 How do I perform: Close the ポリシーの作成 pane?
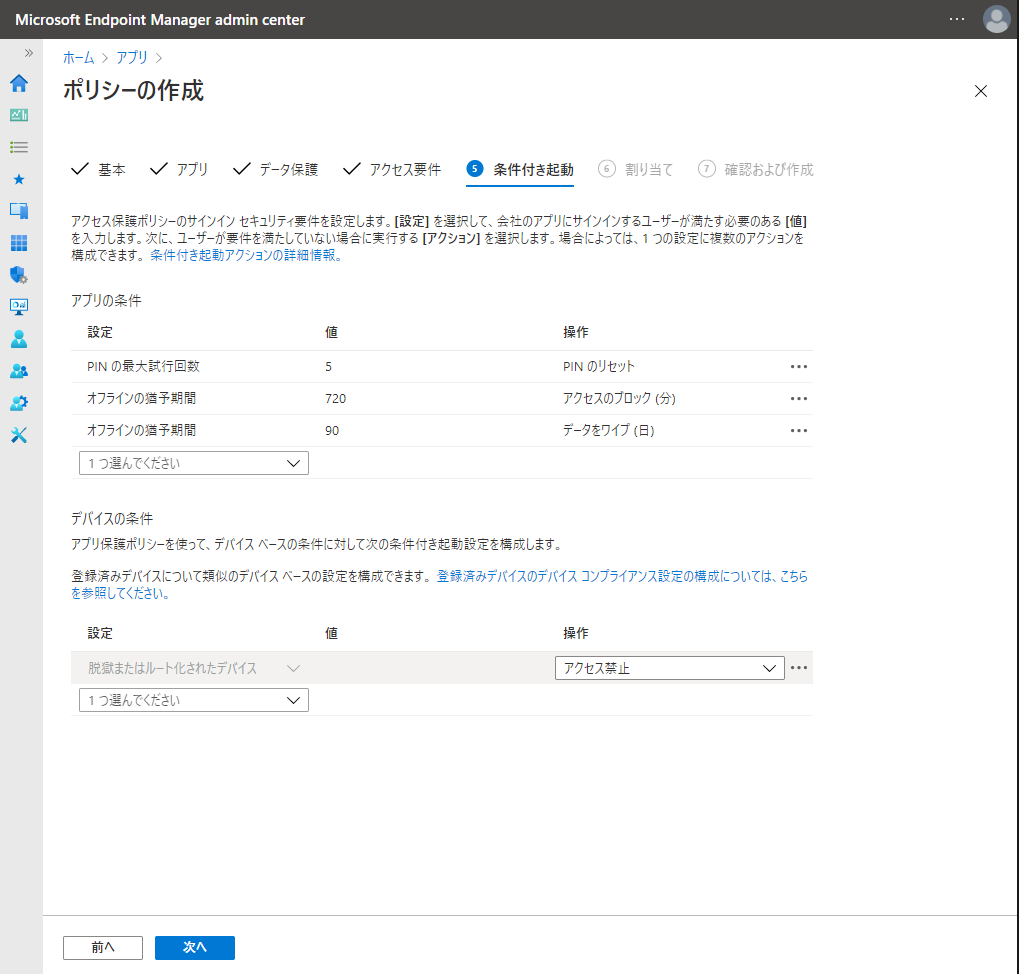pyautogui.click(x=981, y=91)
